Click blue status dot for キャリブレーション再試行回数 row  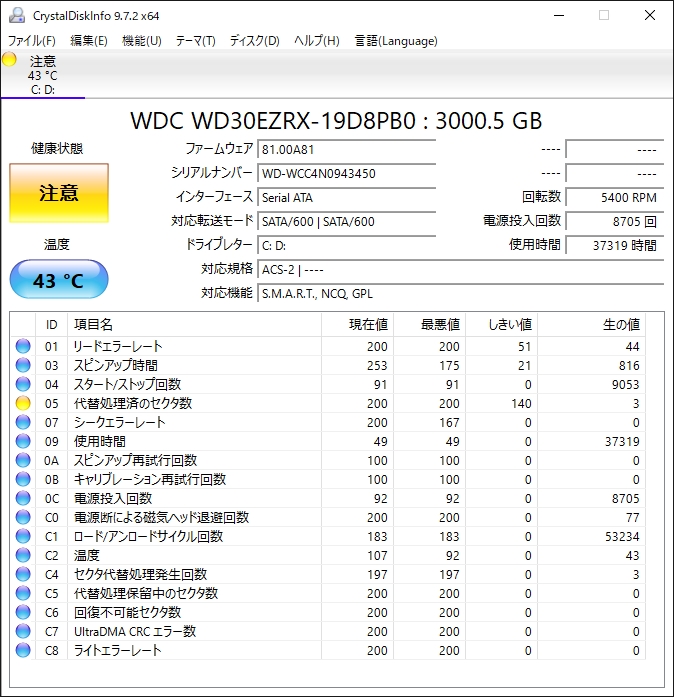[x=23, y=479]
